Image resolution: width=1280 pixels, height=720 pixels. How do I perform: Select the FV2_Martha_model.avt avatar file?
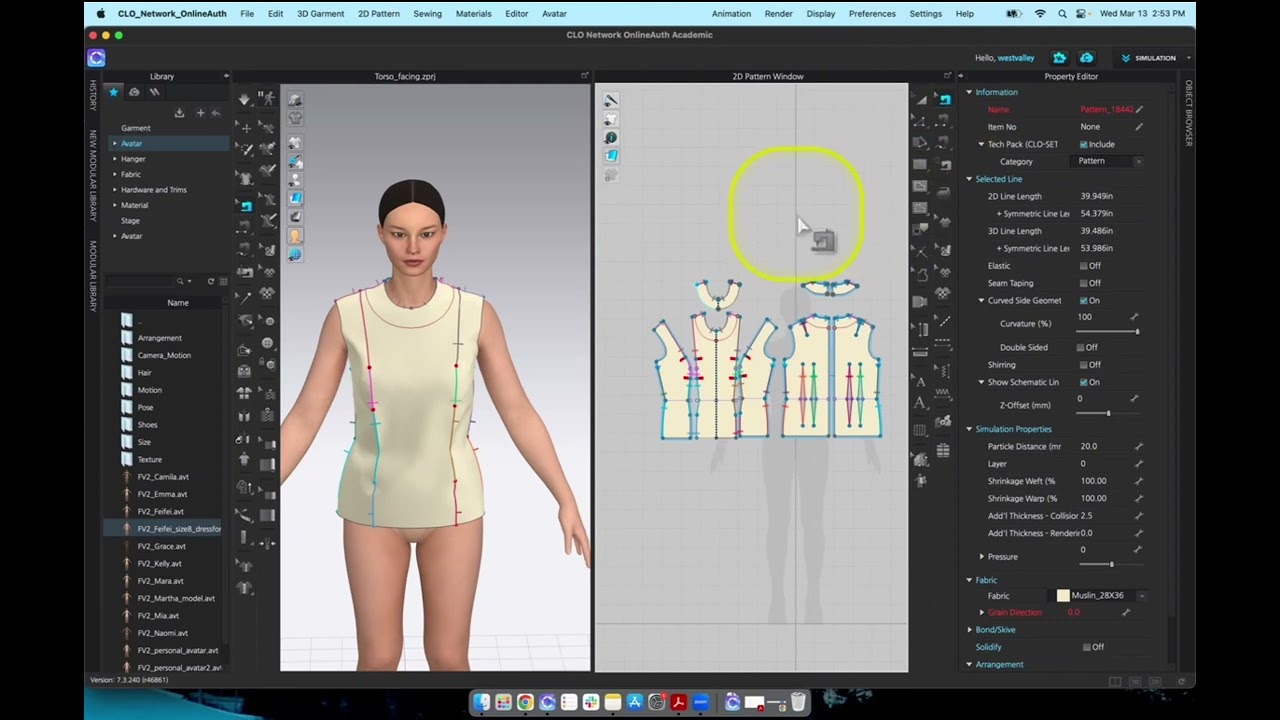[176, 598]
